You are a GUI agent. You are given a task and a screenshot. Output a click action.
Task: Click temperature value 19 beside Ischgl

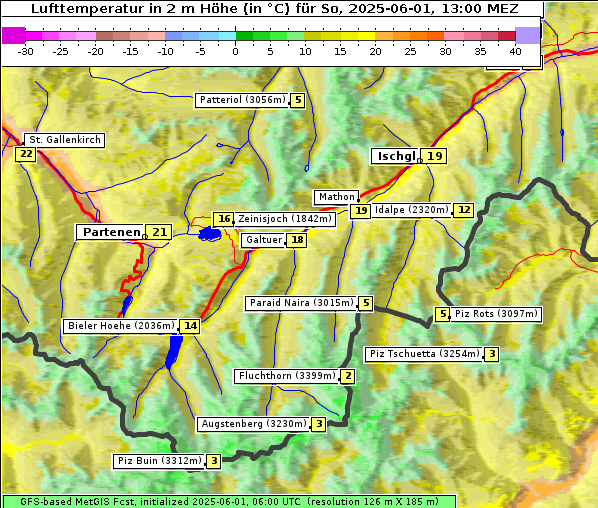click(x=434, y=156)
